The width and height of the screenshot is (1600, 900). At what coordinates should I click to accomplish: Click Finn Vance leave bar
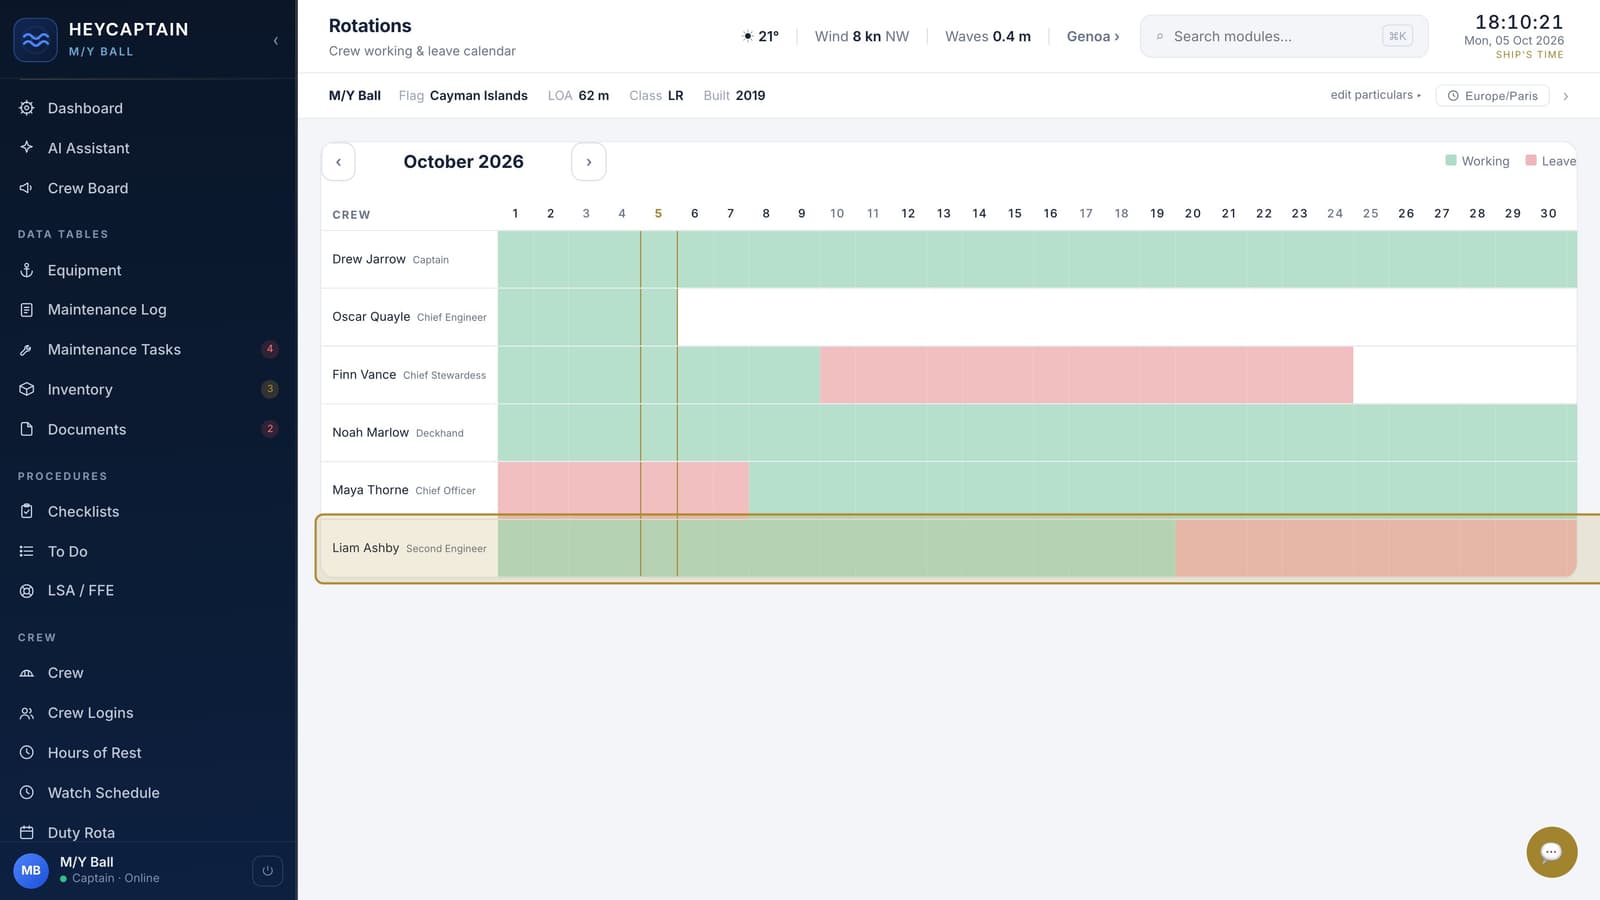tap(1087, 375)
